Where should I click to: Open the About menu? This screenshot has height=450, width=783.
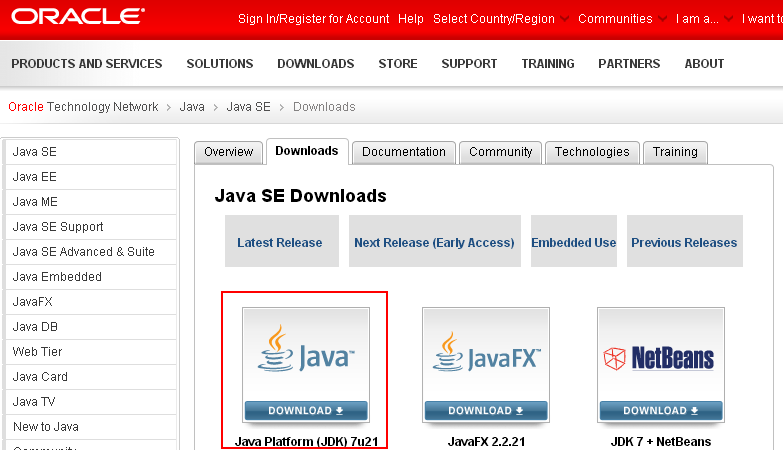pos(704,64)
